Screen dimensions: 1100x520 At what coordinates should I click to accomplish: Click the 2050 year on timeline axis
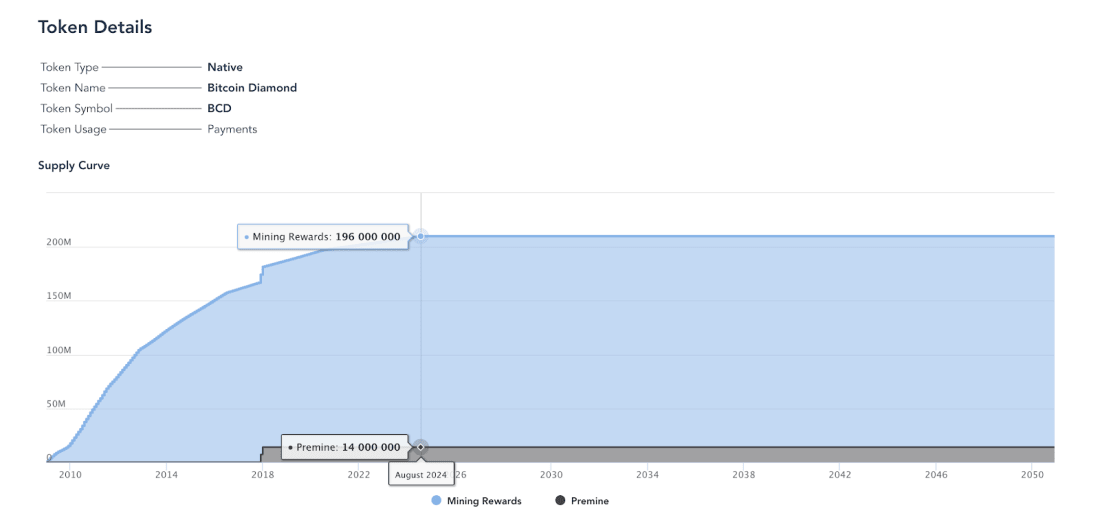point(1034,474)
